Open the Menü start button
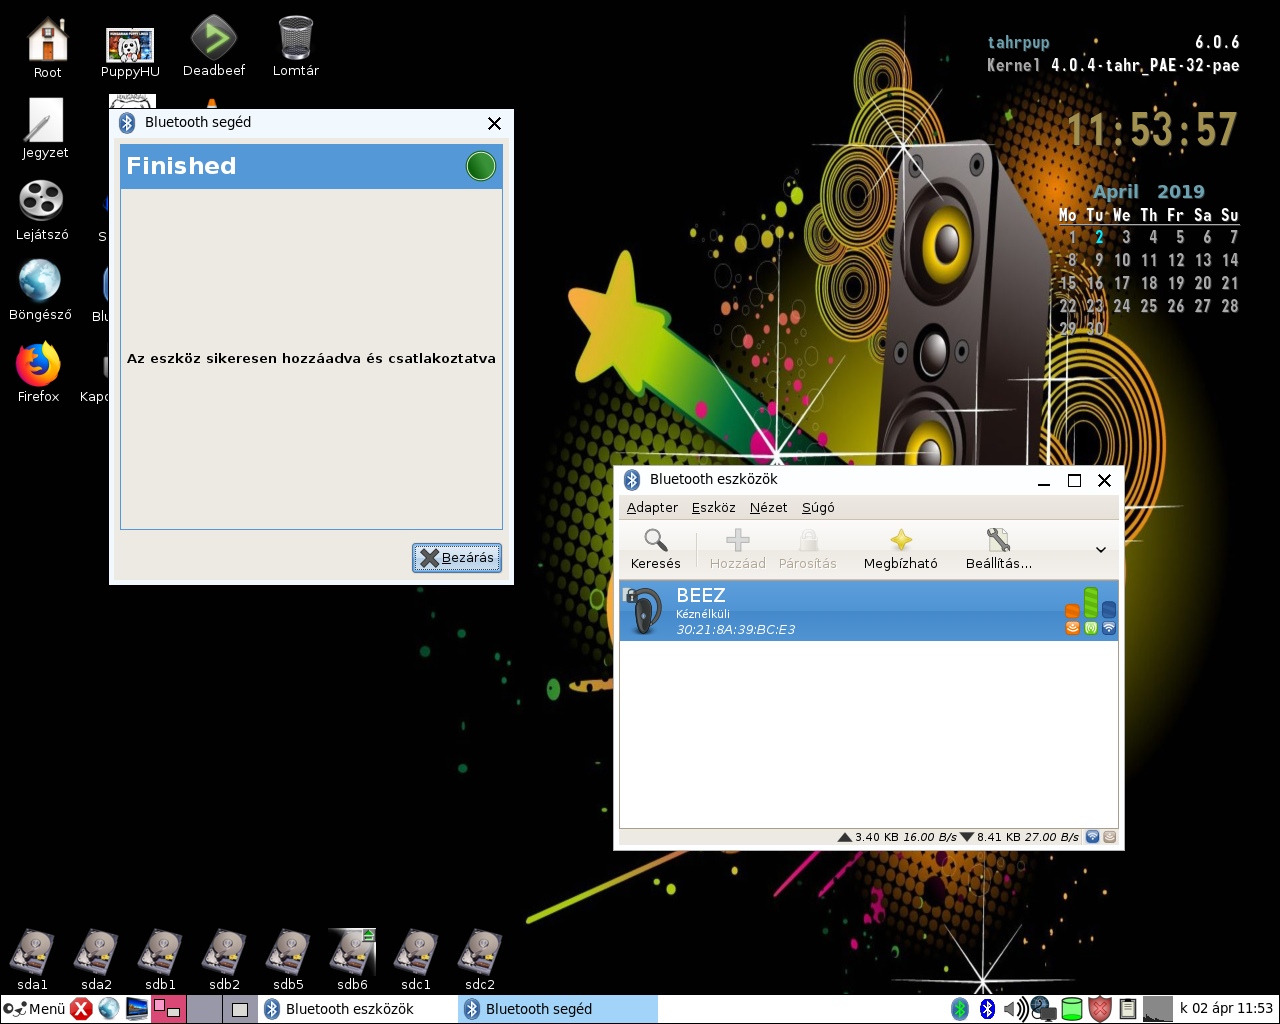This screenshot has height=1024, width=1280. coord(34,1009)
